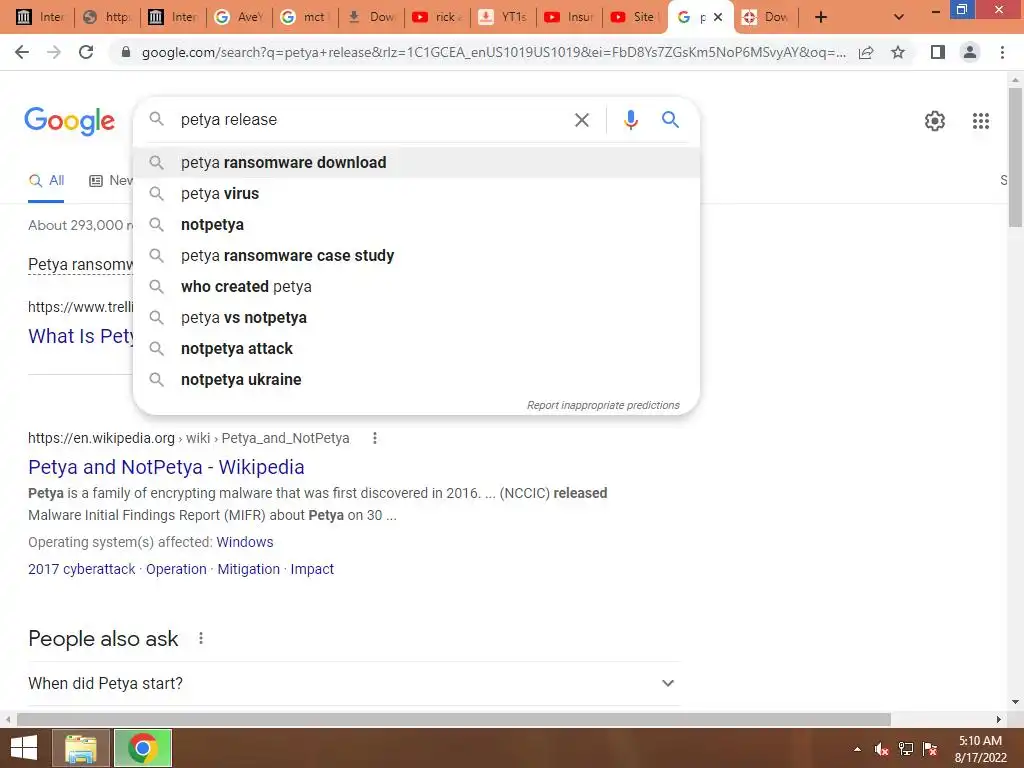Select the Chrome taskbar button
1024x768 pixels.
point(143,748)
